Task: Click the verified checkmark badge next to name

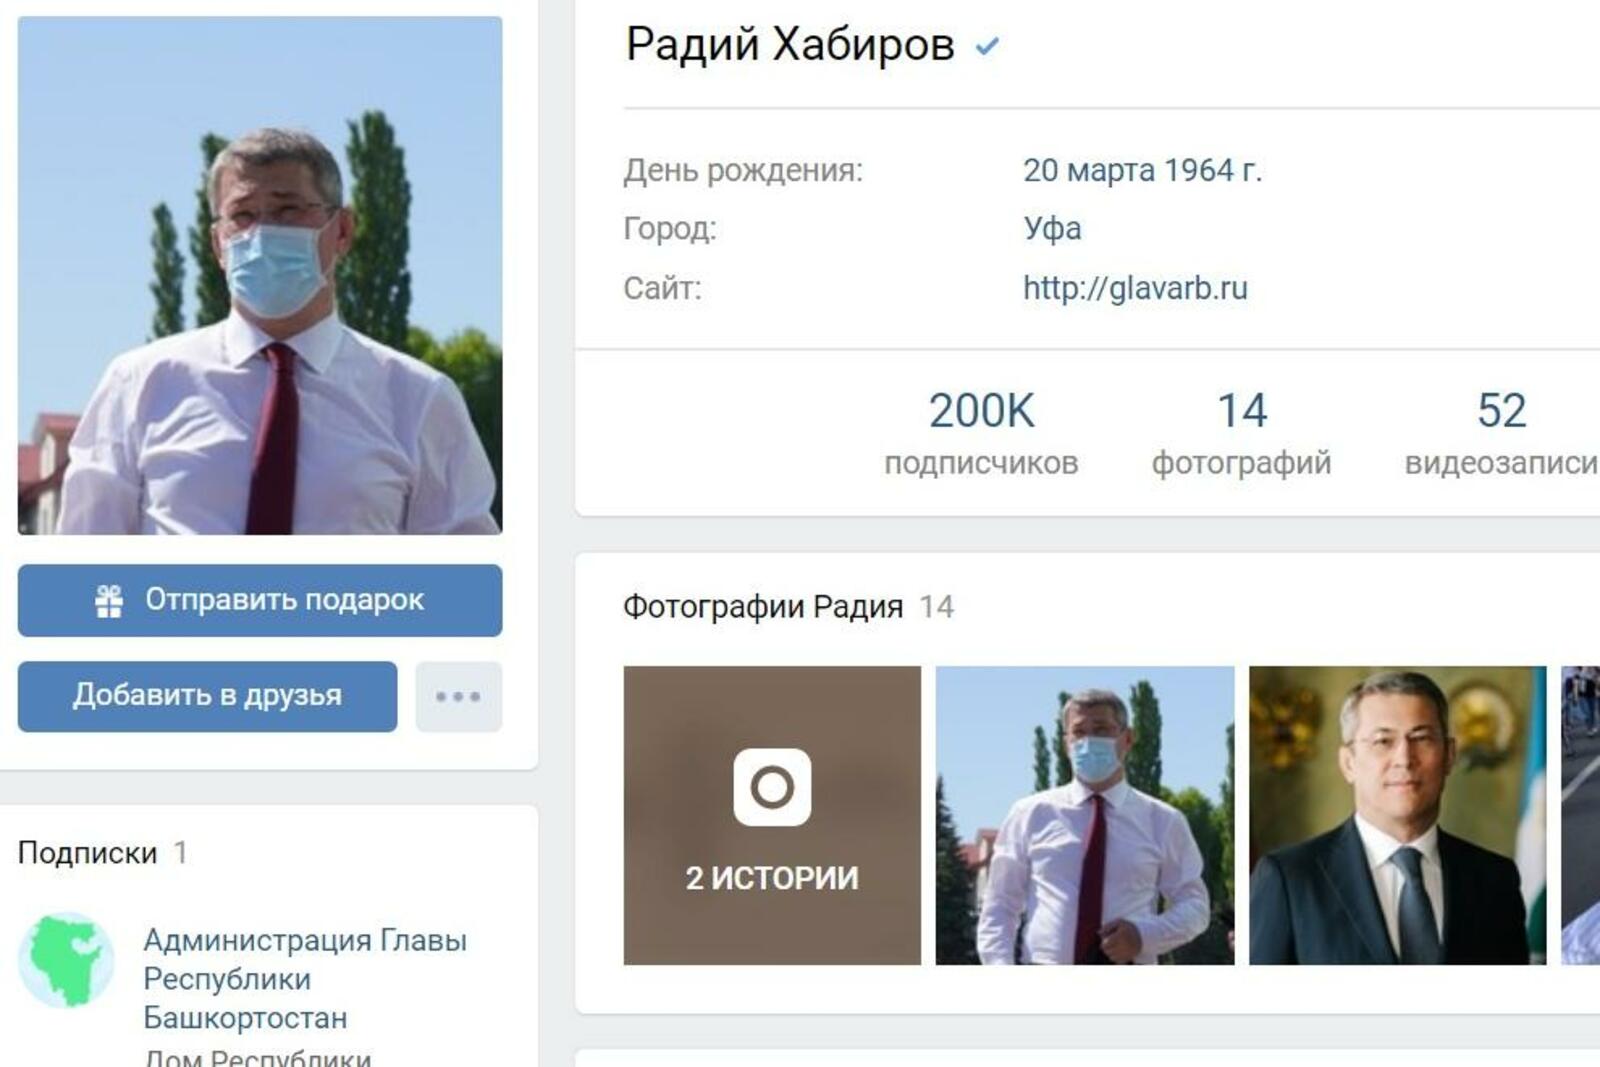Action: click(x=987, y=46)
